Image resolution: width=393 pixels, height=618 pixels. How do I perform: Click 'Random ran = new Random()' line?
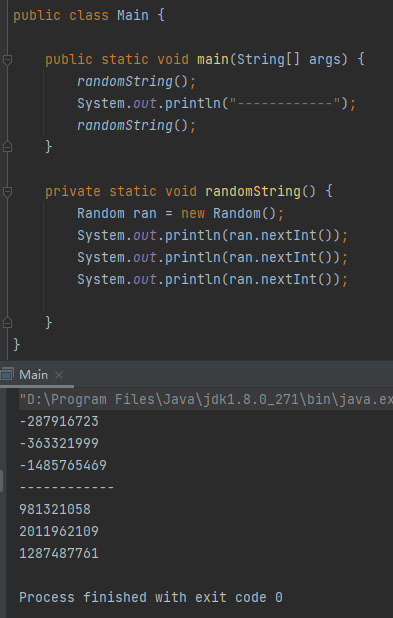[181, 214]
